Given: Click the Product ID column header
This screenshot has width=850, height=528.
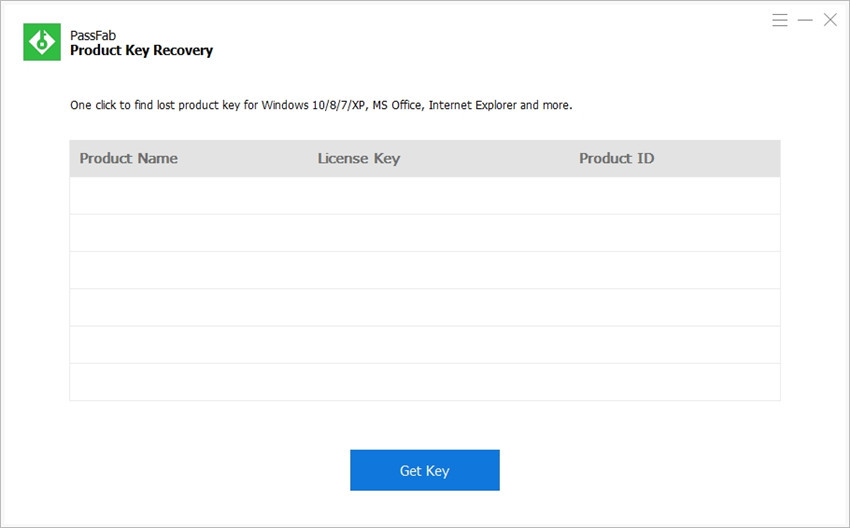Looking at the screenshot, I should tap(616, 158).
